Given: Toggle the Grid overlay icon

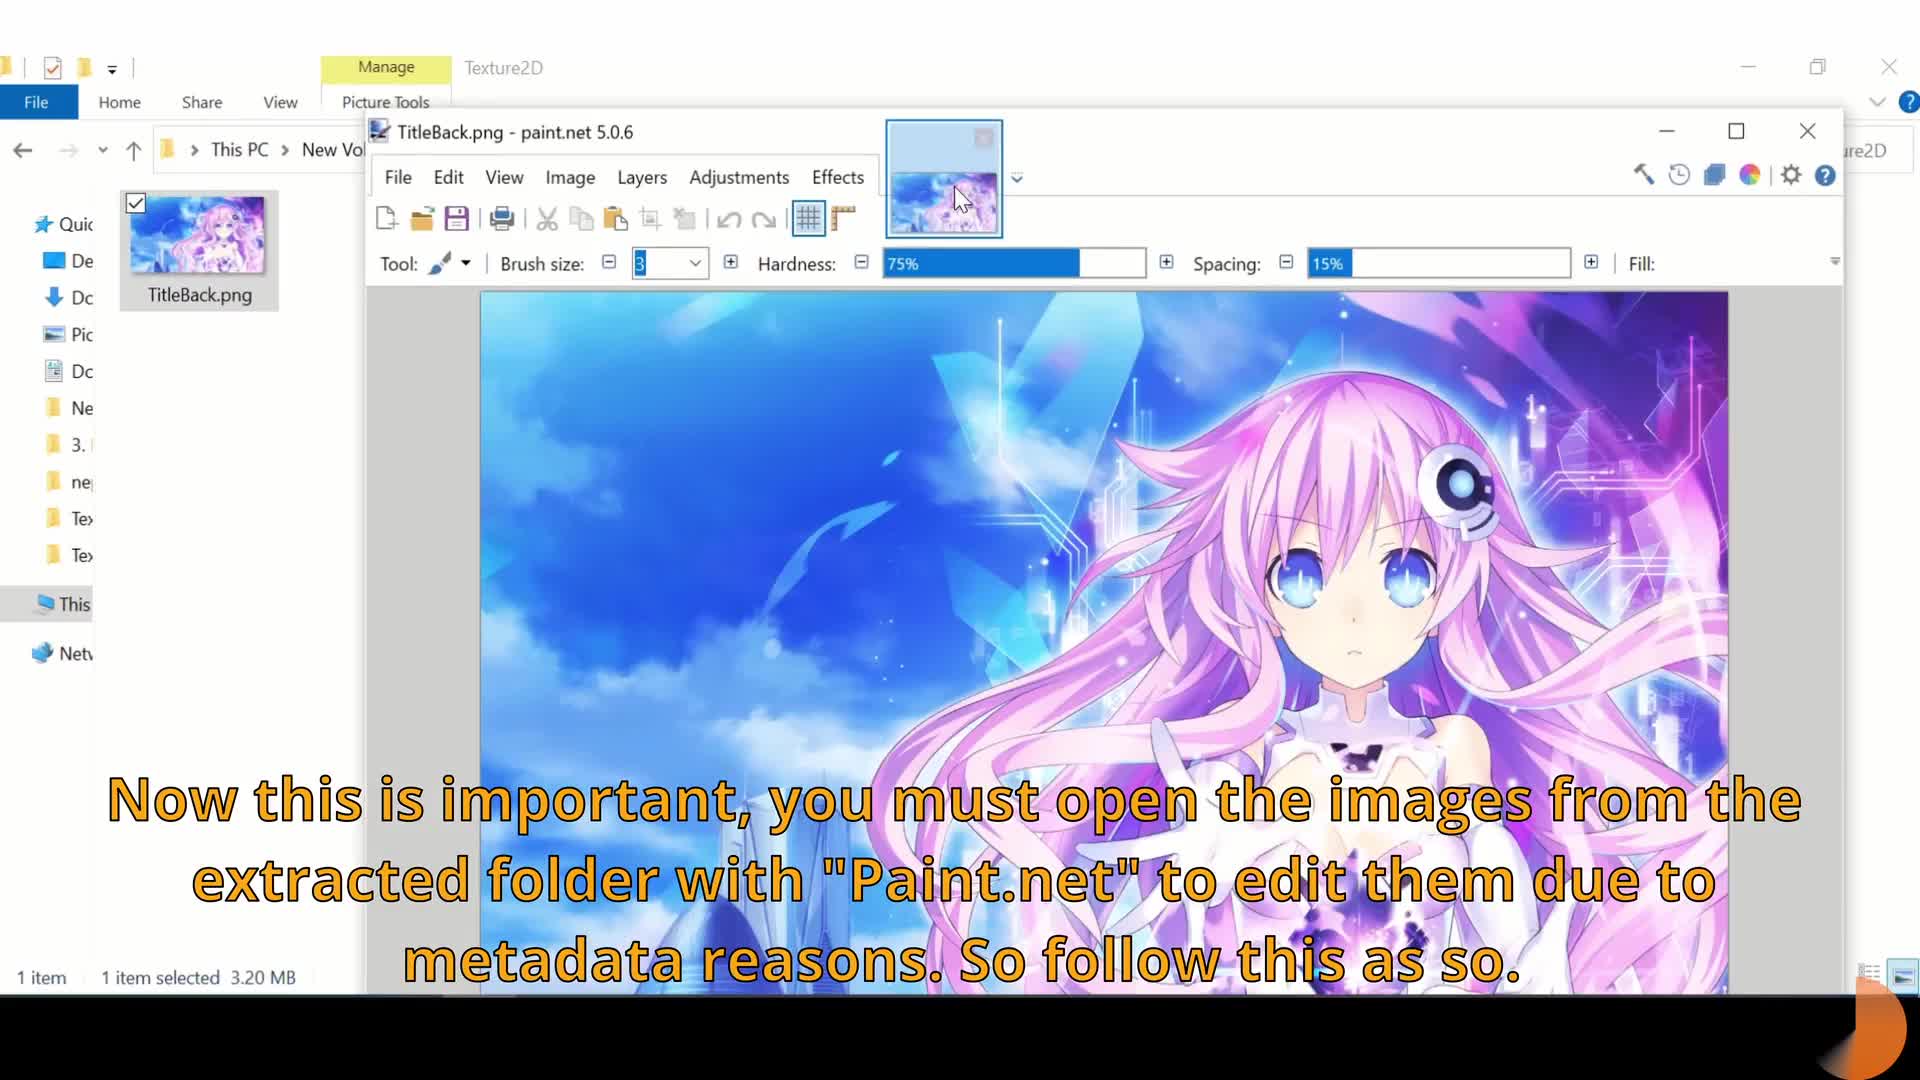Looking at the screenshot, I should pos(808,218).
